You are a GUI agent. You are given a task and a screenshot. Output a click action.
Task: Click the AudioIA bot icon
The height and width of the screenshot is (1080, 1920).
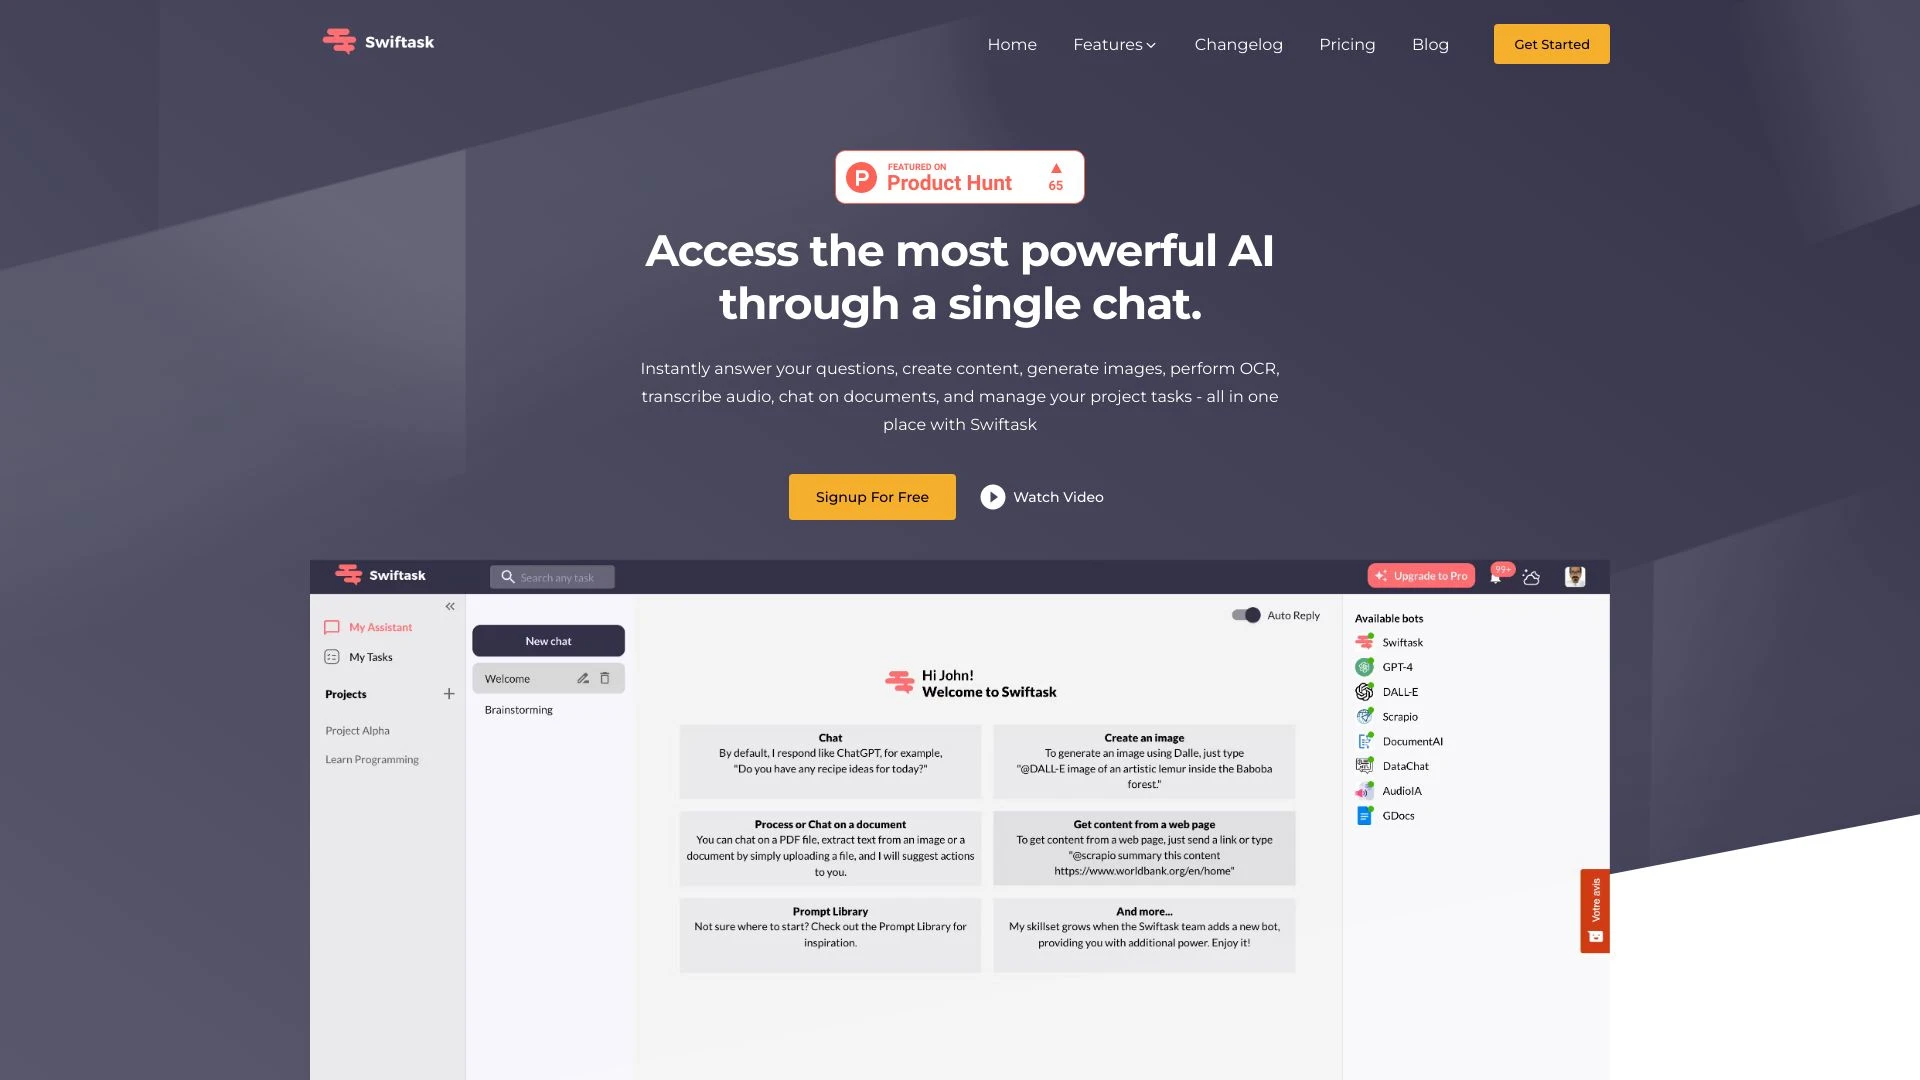1364,790
